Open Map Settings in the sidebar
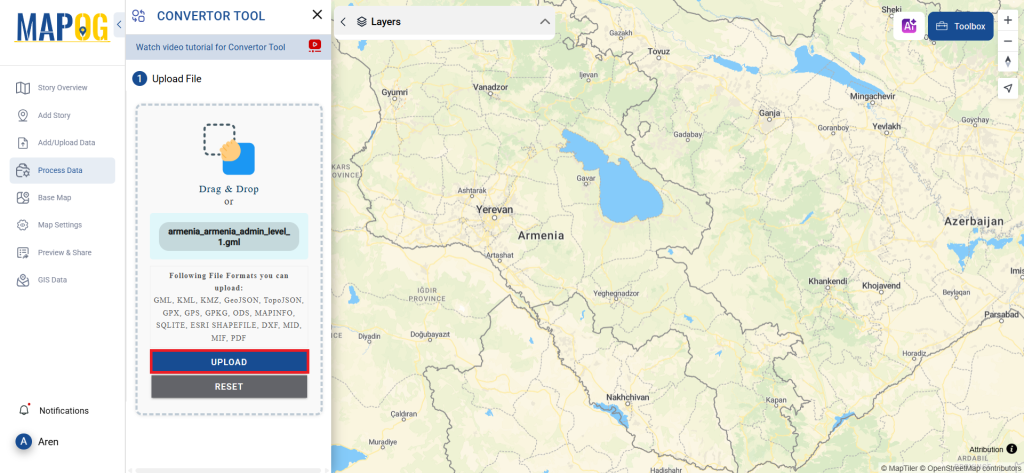Image resolution: width=1024 pixels, height=473 pixels. (63, 225)
